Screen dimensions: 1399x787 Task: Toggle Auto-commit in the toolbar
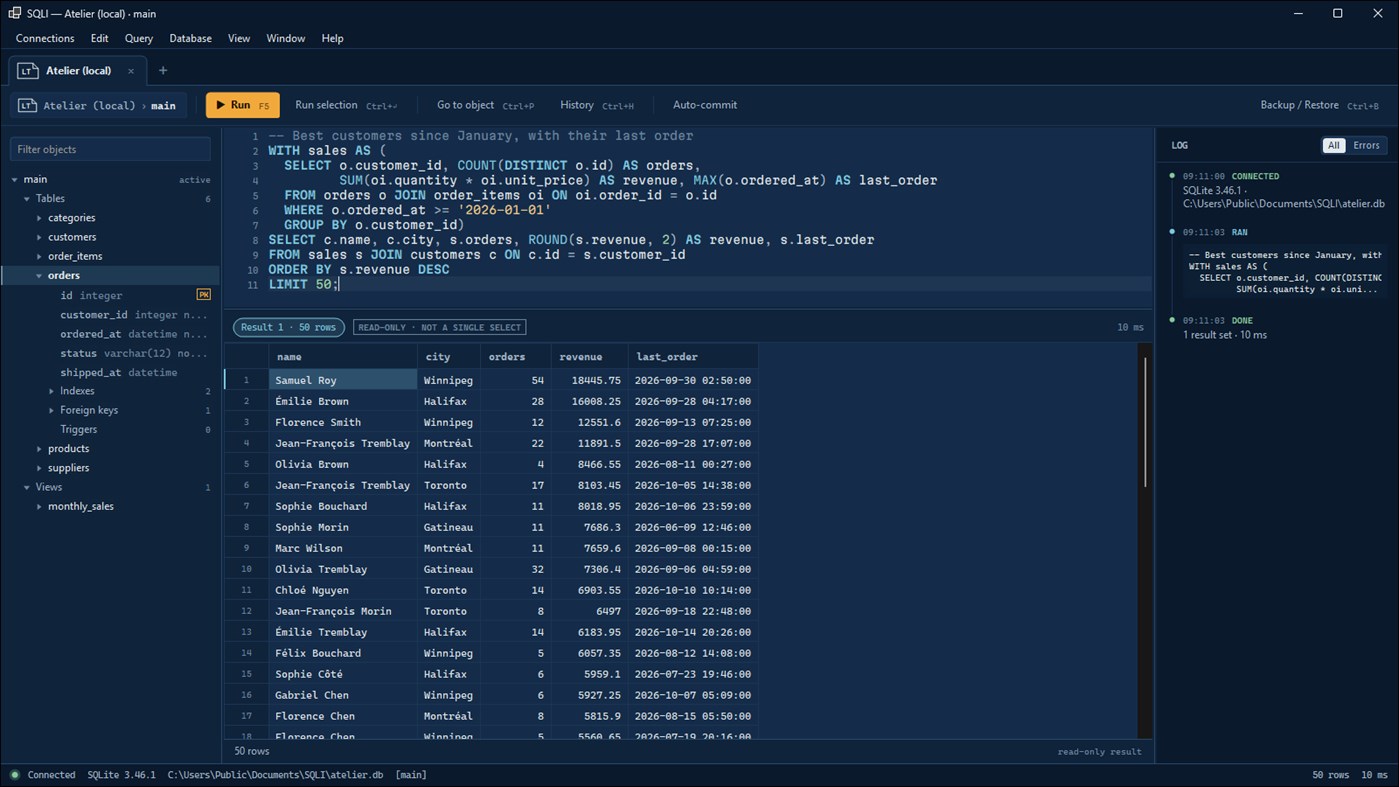(x=705, y=105)
